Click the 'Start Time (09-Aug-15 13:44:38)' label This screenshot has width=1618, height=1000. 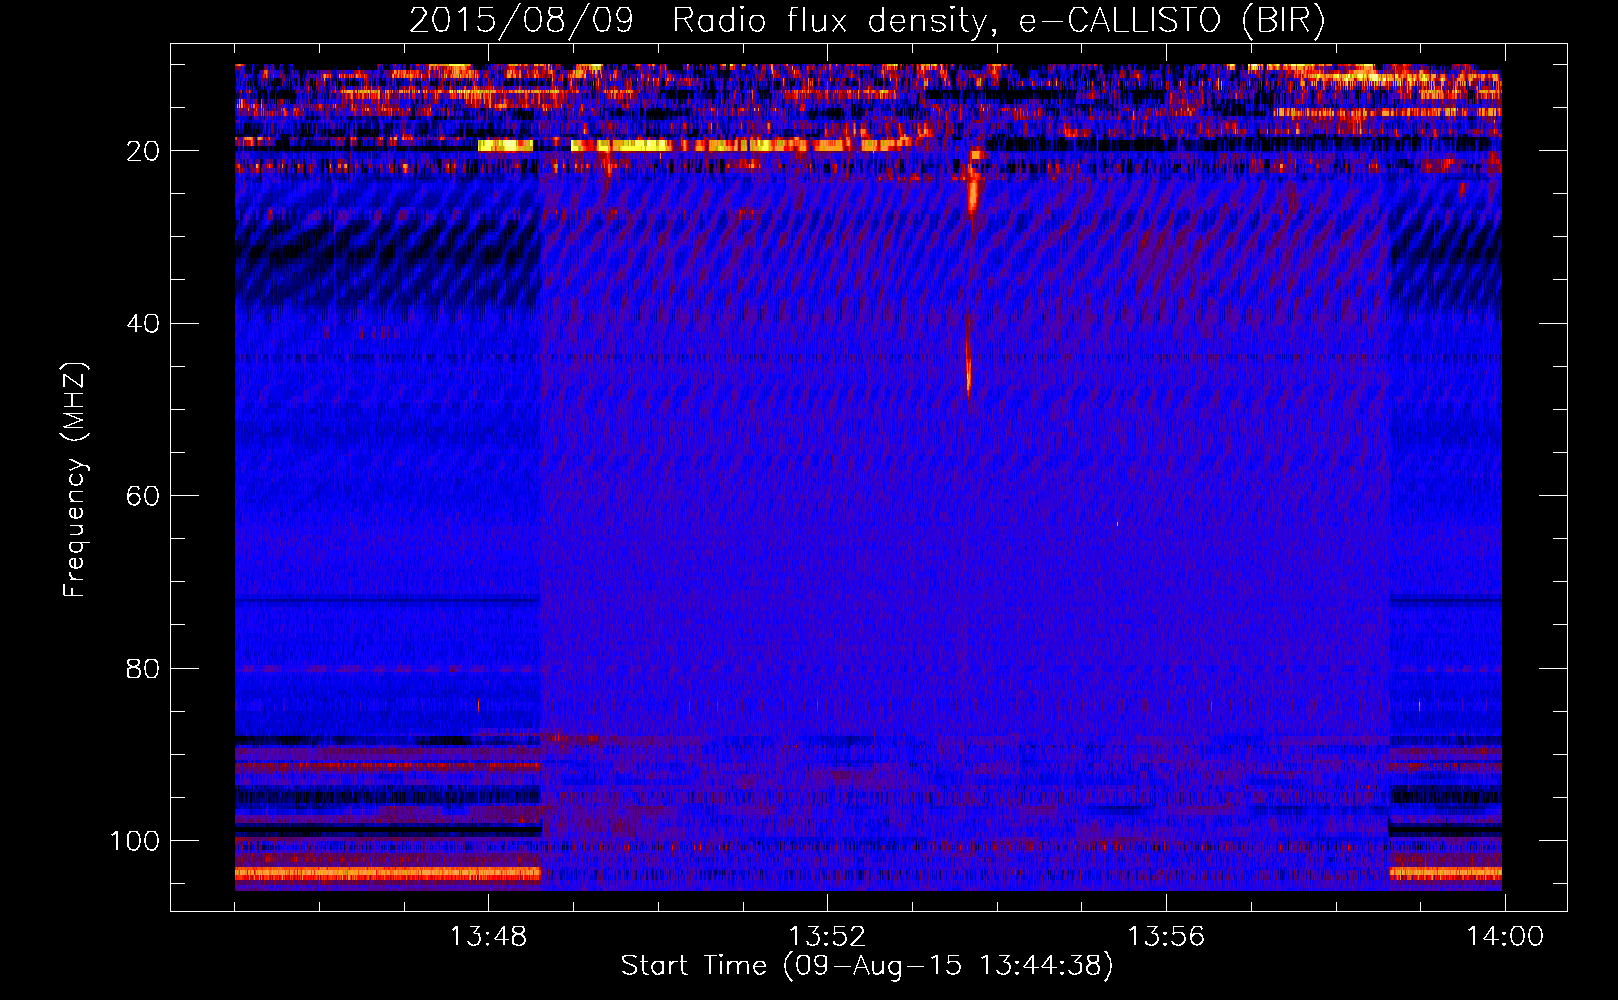867,966
